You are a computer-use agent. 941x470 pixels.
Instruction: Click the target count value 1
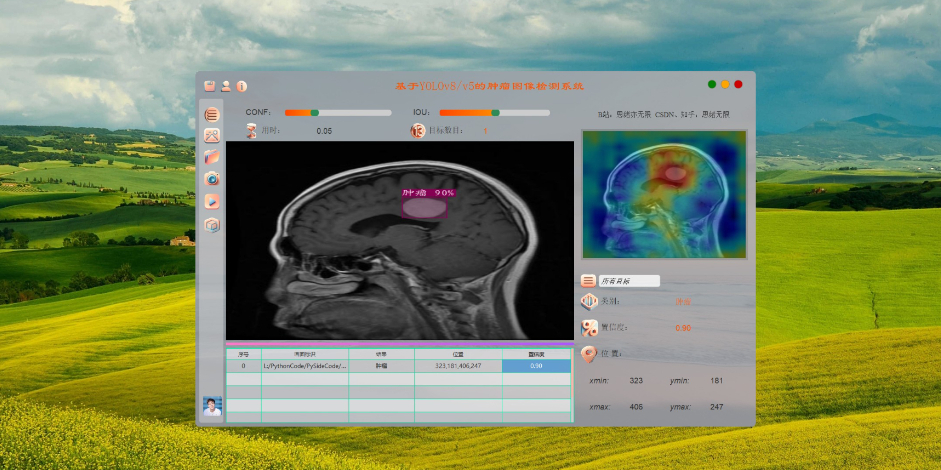coord(485,131)
